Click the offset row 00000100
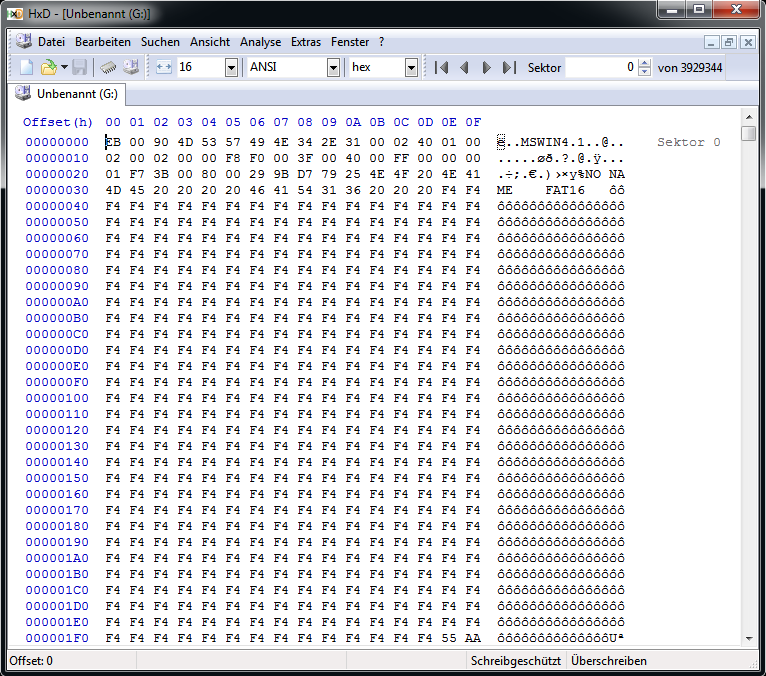Image resolution: width=766 pixels, height=676 pixels. point(57,398)
